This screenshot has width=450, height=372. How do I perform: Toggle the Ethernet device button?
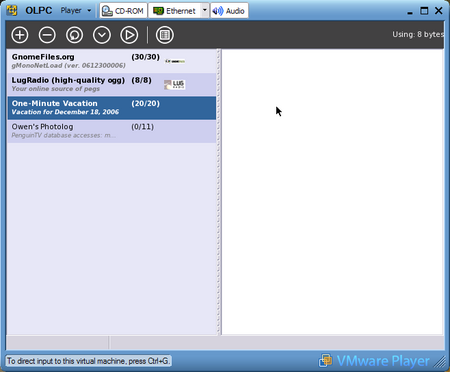[175, 11]
